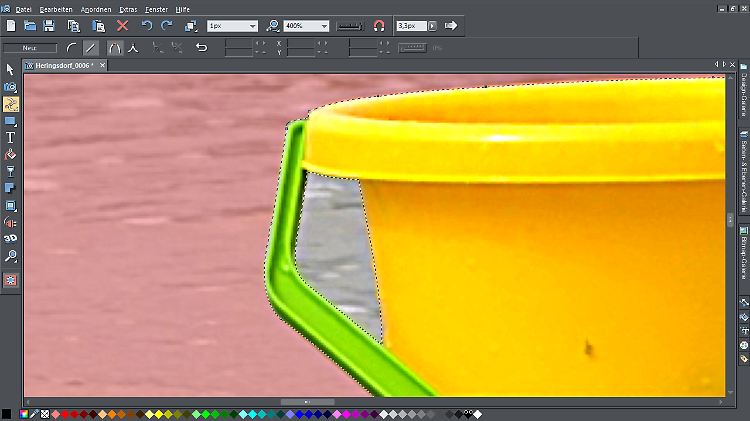This screenshot has height=421, width=750.
Task: Select the Fill bucket tool
Action: click(10, 154)
